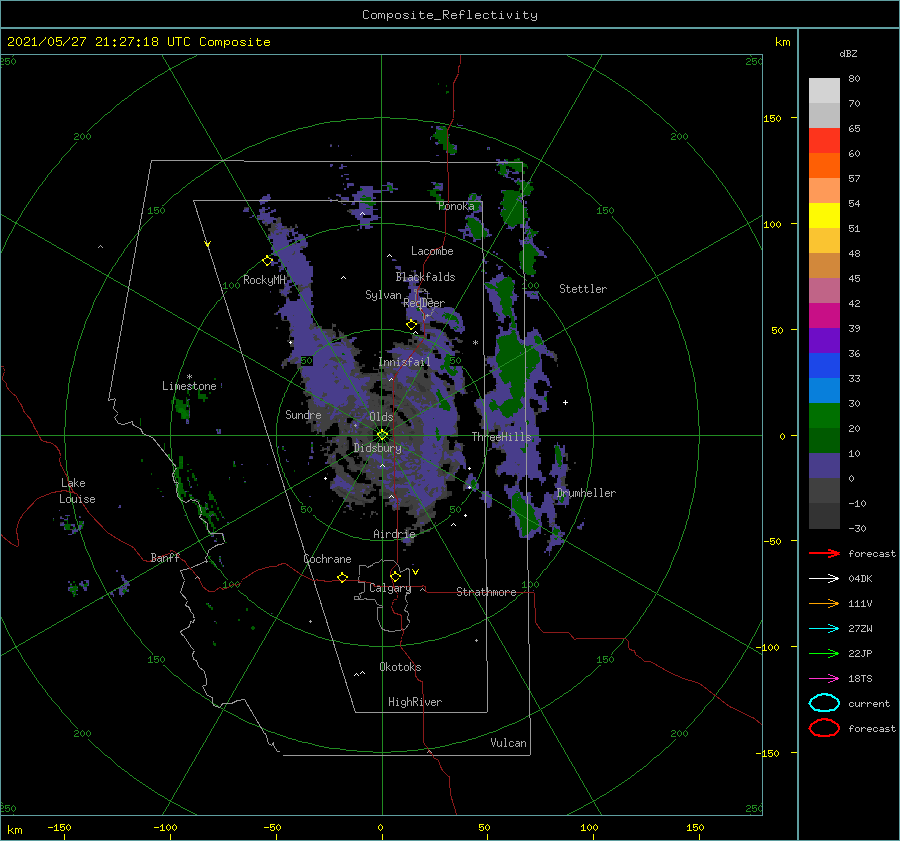Click the Didsbury city label

pyautogui.click(x=377, y=448)
